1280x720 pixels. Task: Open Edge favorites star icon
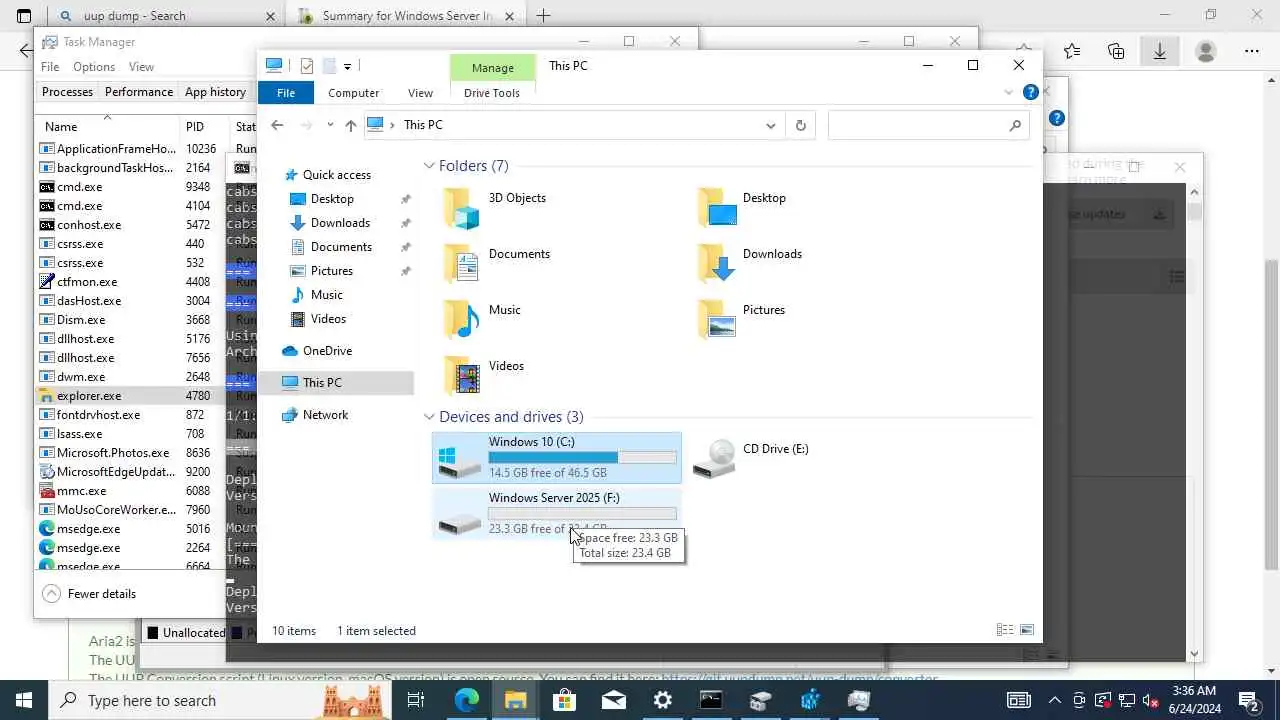pyautogui.click(x=1072, y=51)
